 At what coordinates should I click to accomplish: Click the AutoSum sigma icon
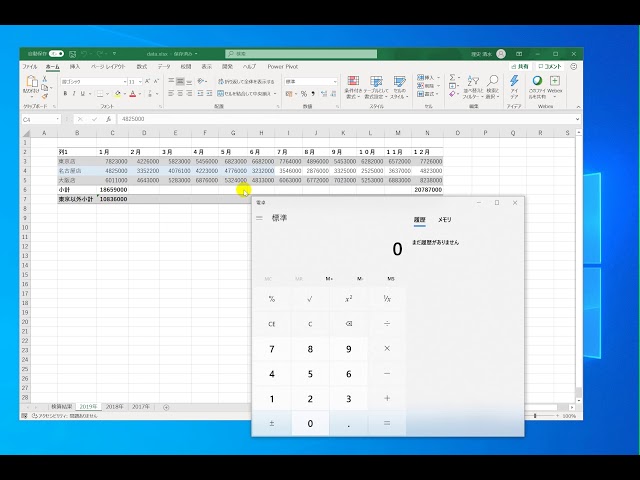coord(452,77)
